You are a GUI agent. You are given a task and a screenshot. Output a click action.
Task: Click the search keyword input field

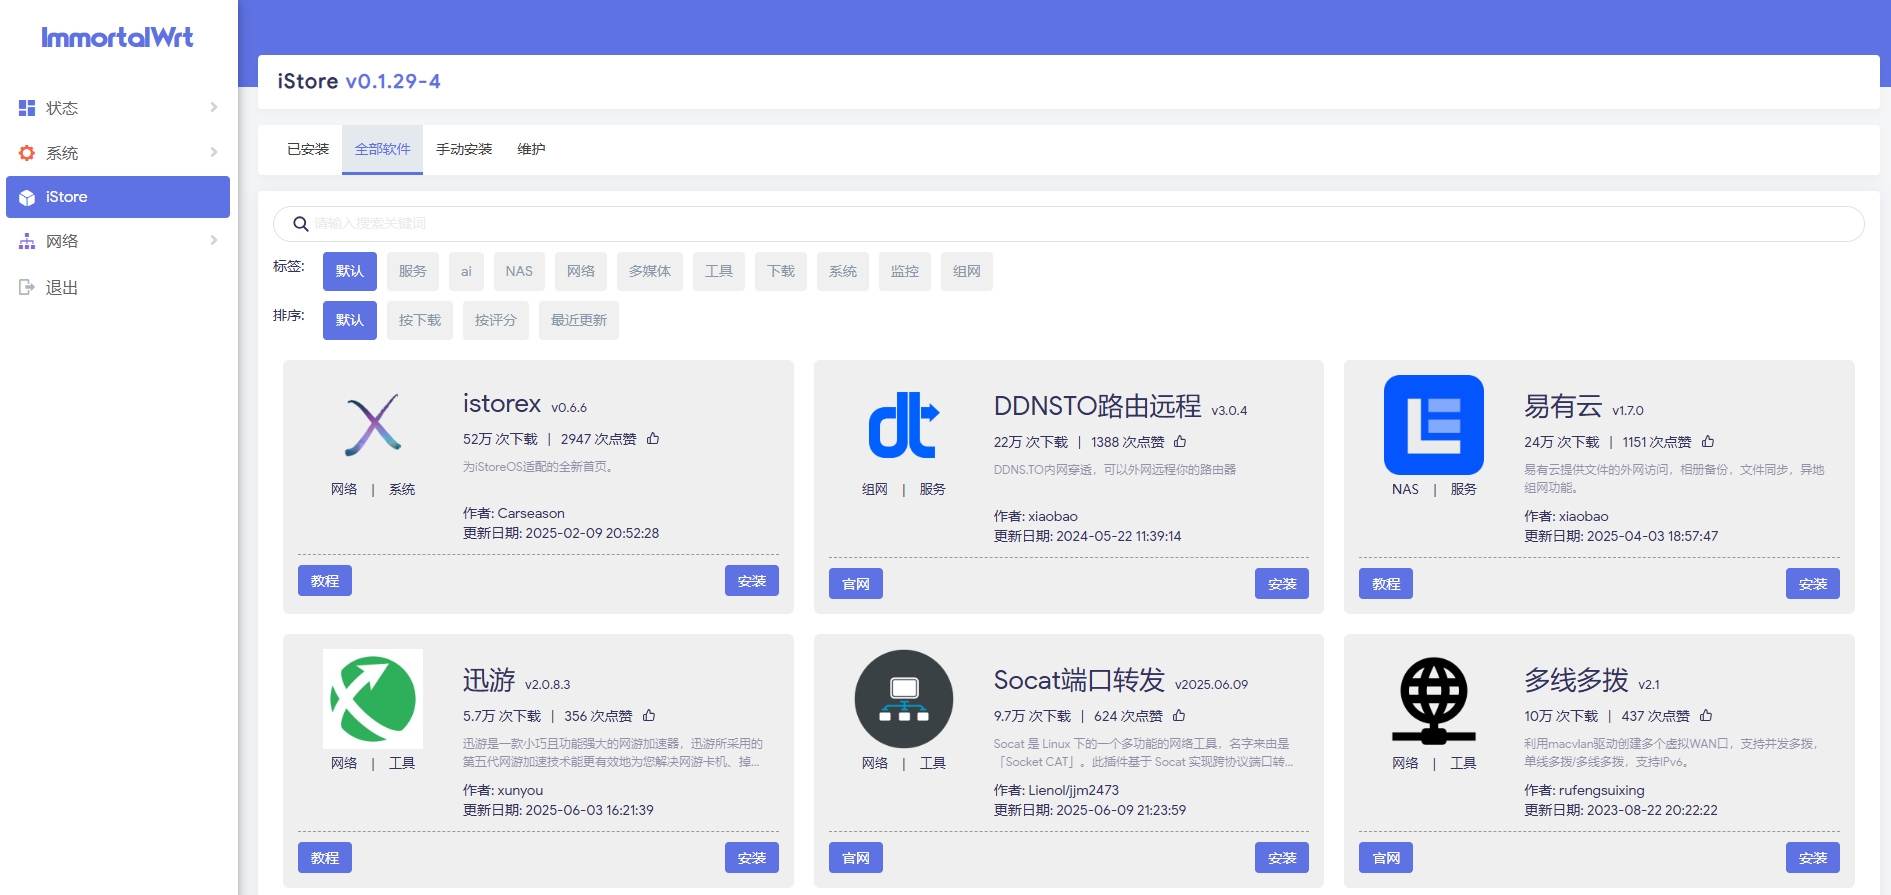point(1069,224)
